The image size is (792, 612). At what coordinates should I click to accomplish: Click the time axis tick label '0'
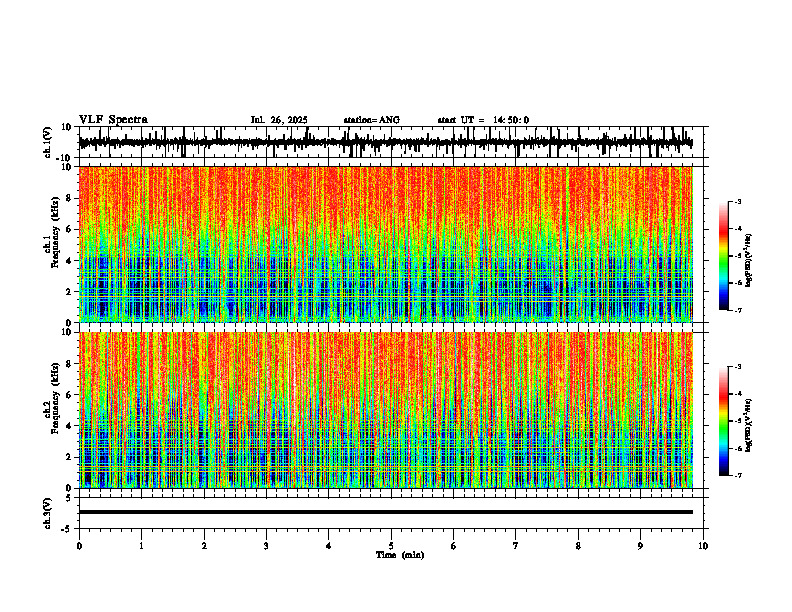pos(79,546)
